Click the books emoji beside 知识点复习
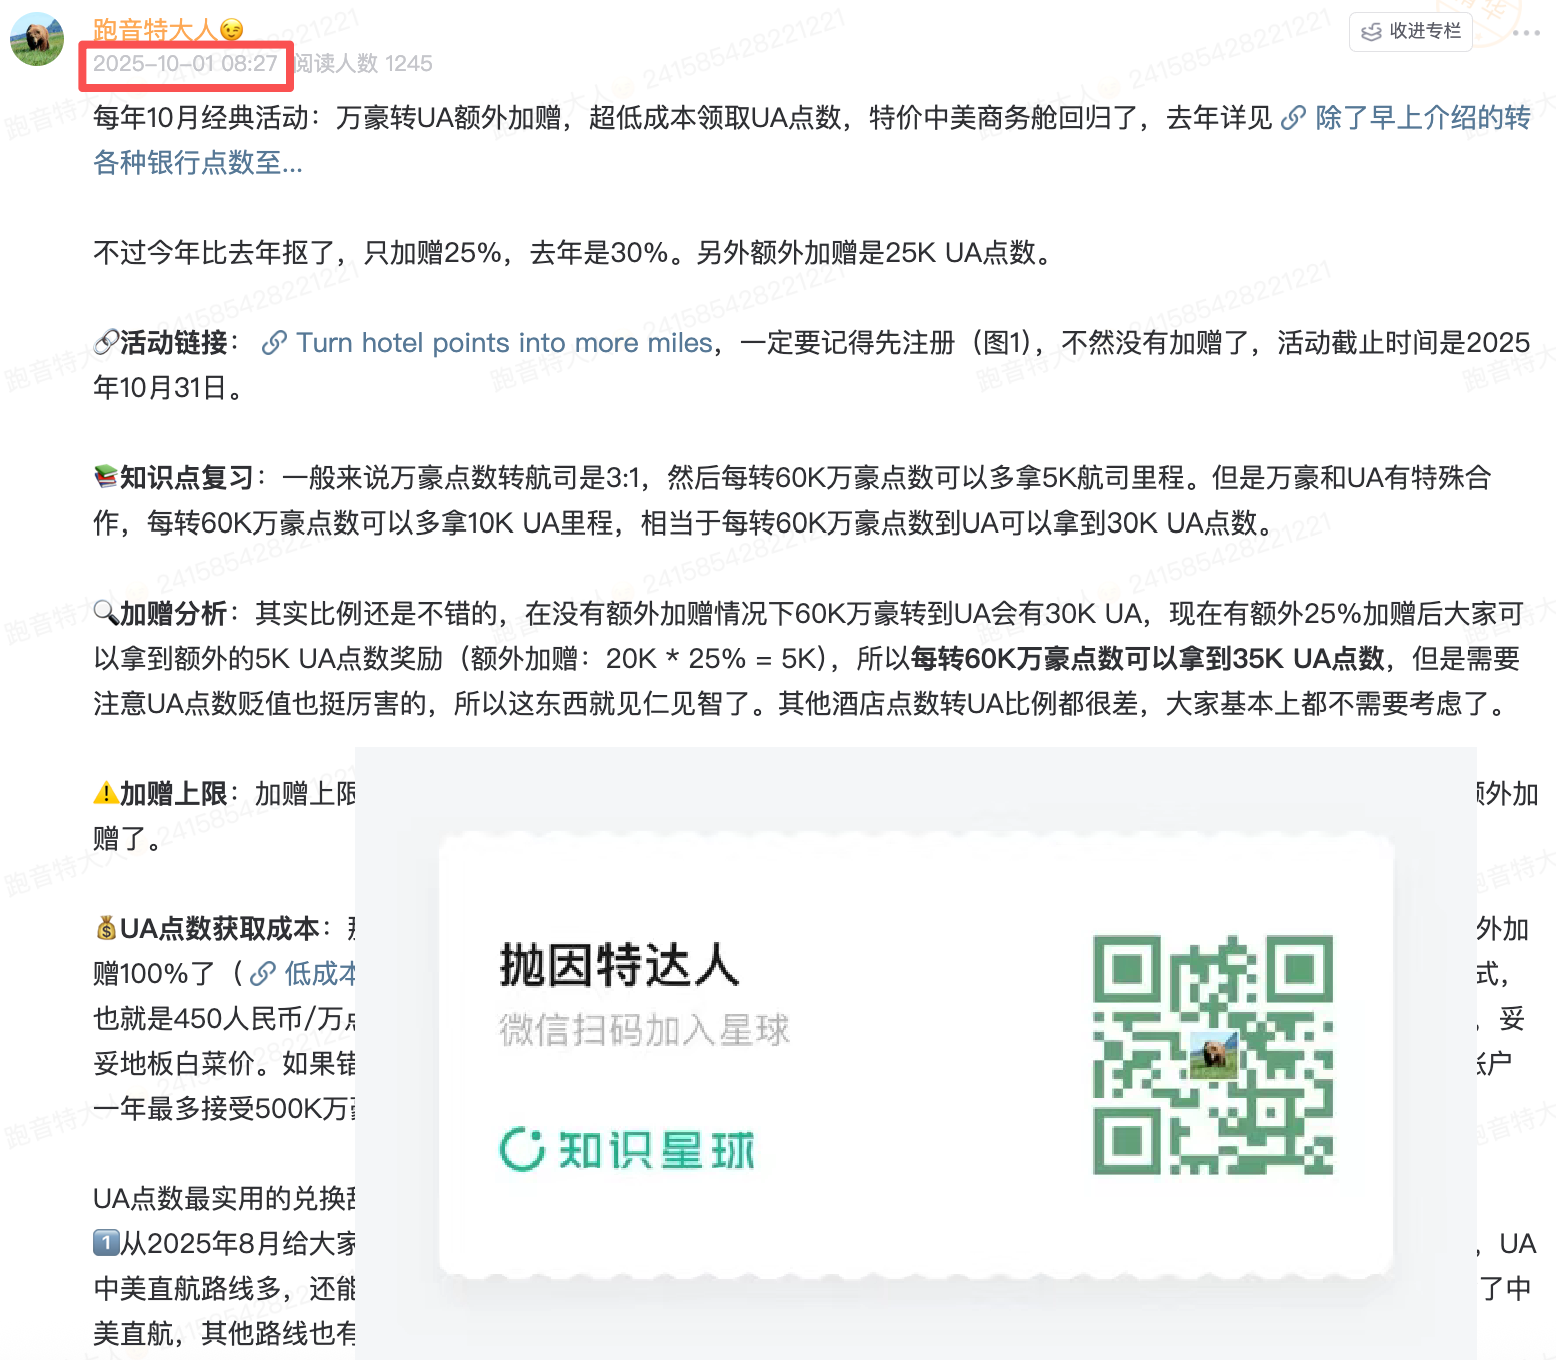Screen dimensions: 1556x1360 pyautogui.click(x=106, y=478)
